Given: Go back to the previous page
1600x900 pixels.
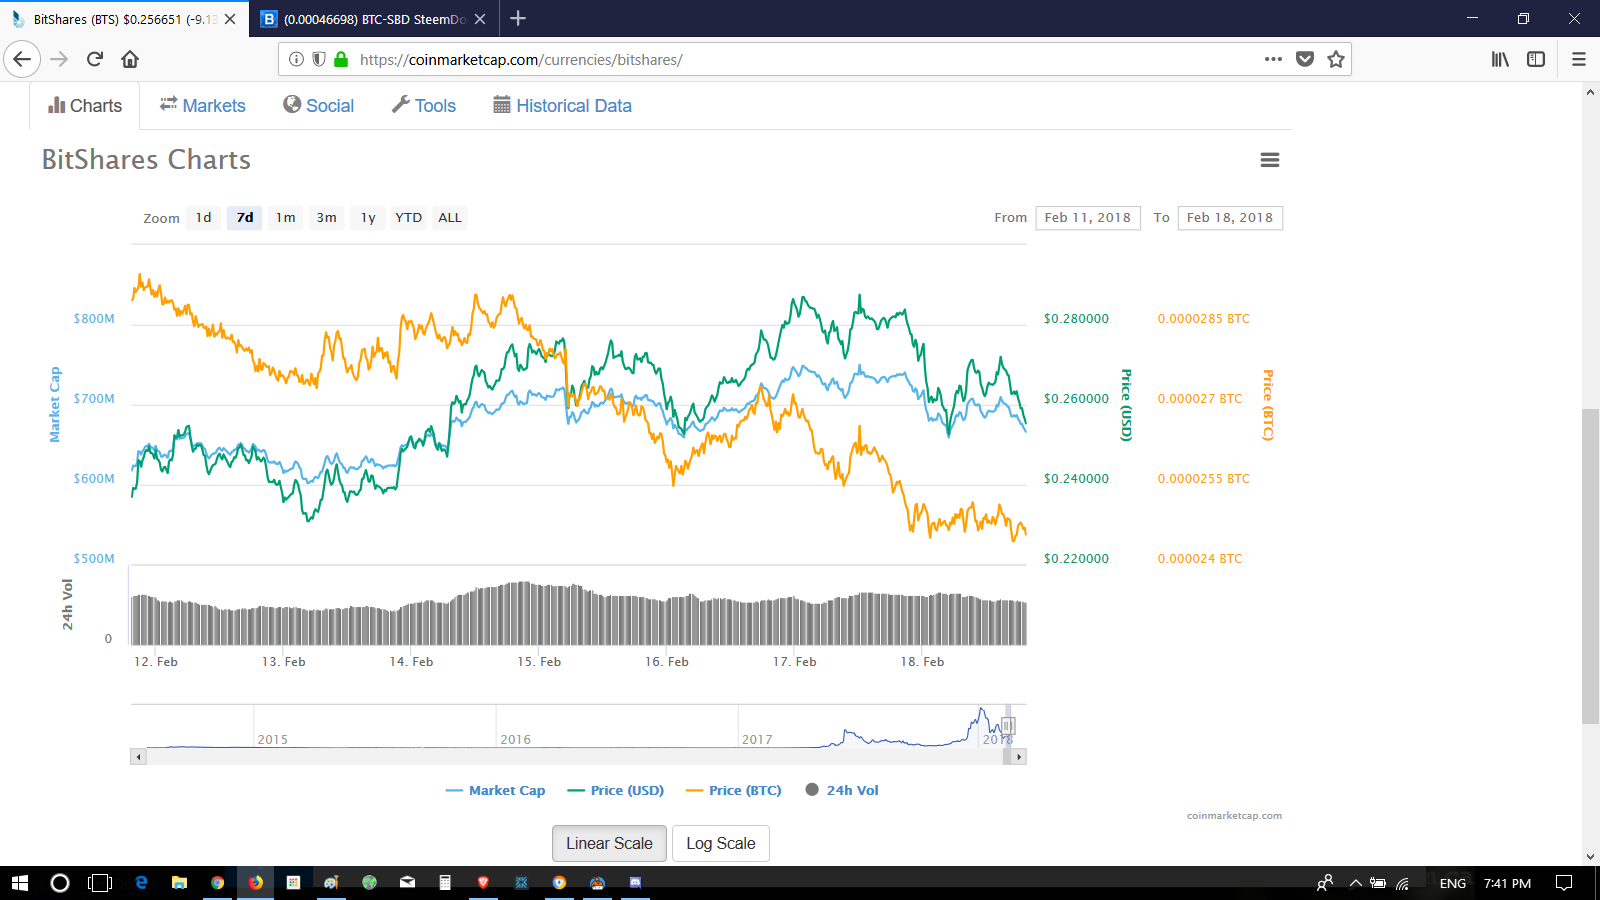Looking at the screenshot, I should (x=22, y=59).
